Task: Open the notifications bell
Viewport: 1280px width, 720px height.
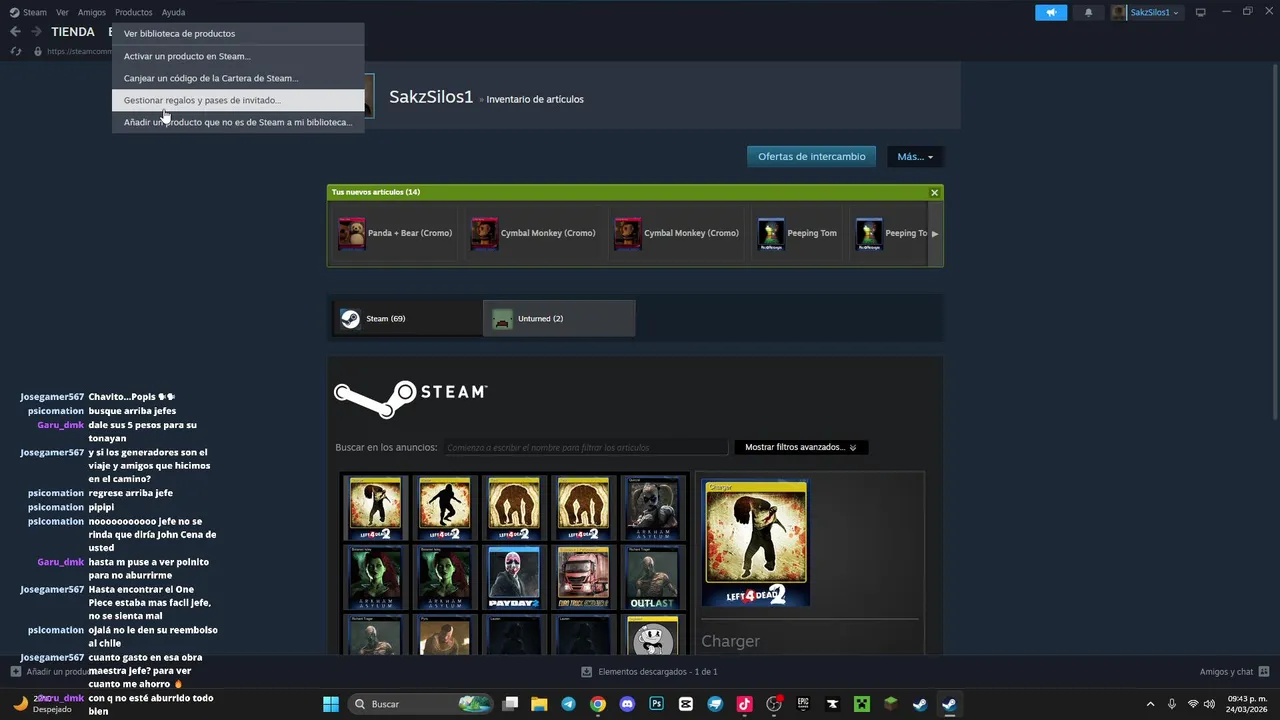Action: tap(1088, 12)
